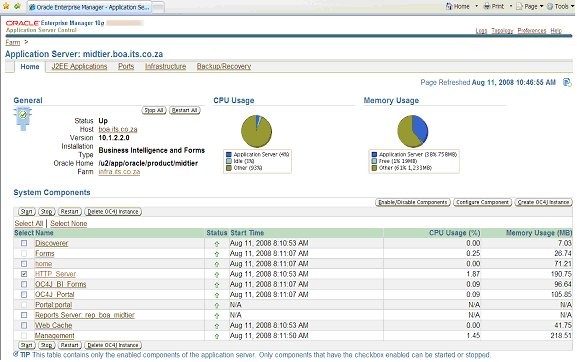Viewport: 577px width, 362px height.
Task: Open the Home dropdown arrow in browser toolbar
Action: point(477,6)
